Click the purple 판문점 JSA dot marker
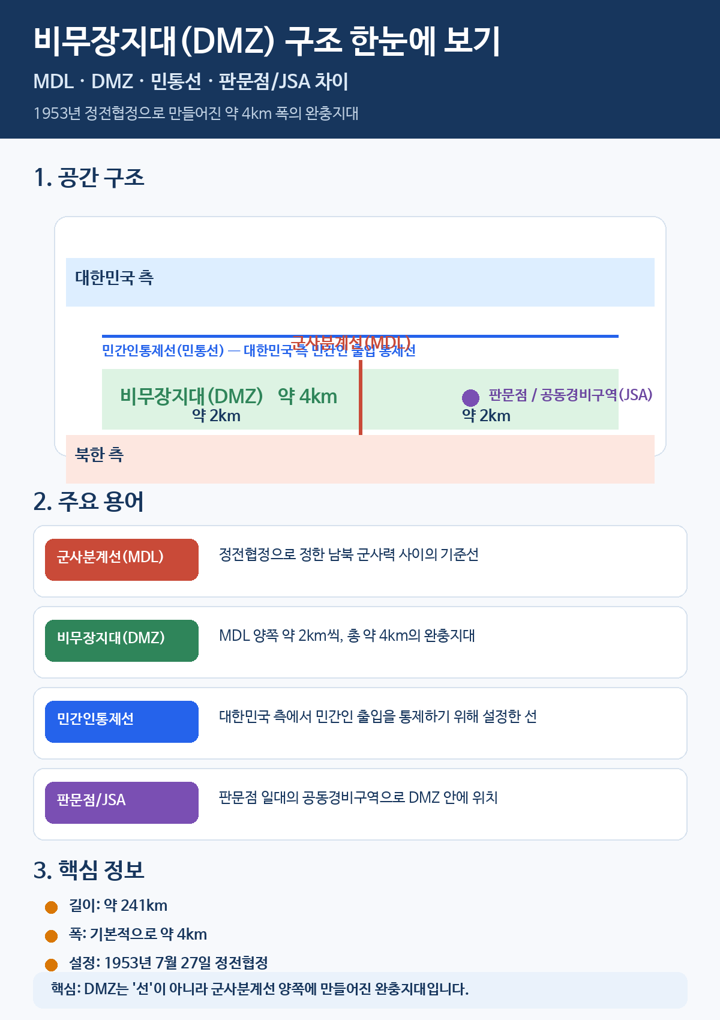 click(x=470, y=397)
